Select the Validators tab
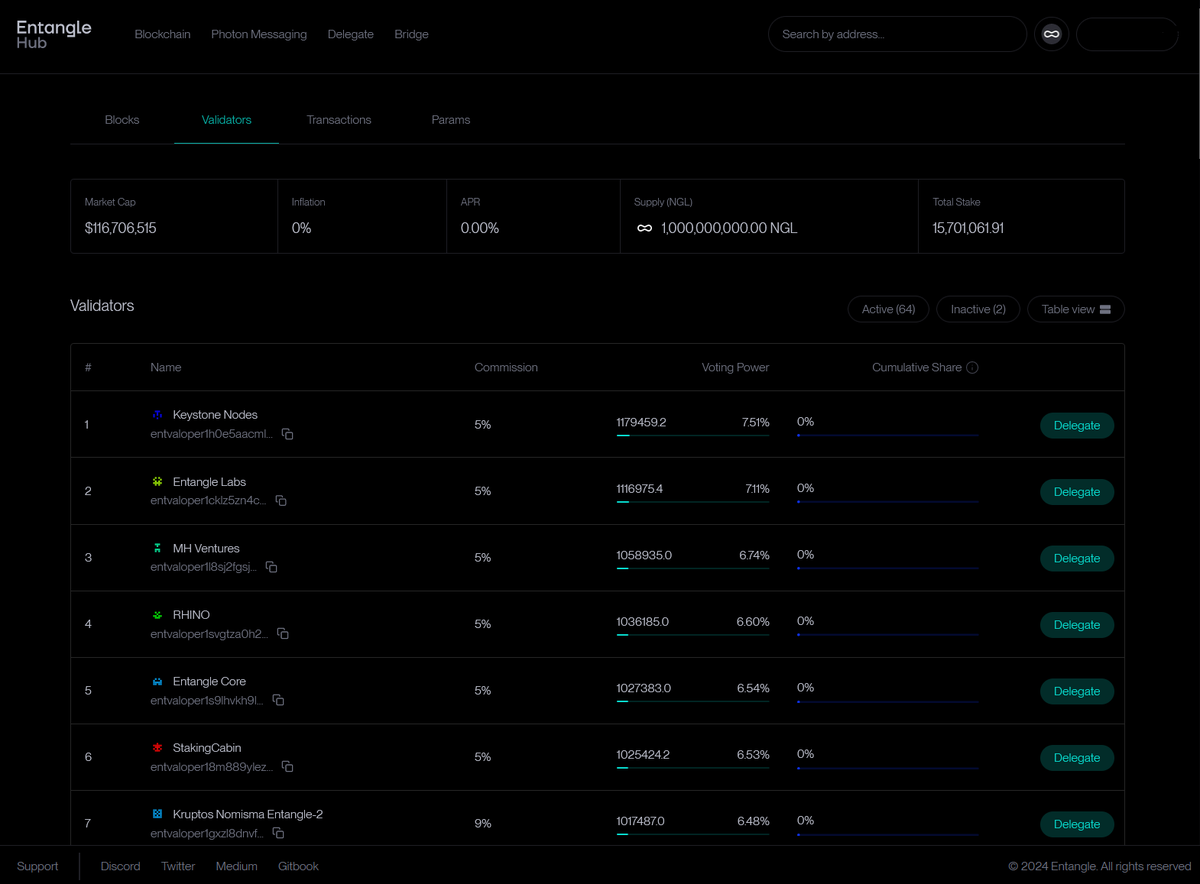The image size is (1200, 884). click(x=226, y=120)
